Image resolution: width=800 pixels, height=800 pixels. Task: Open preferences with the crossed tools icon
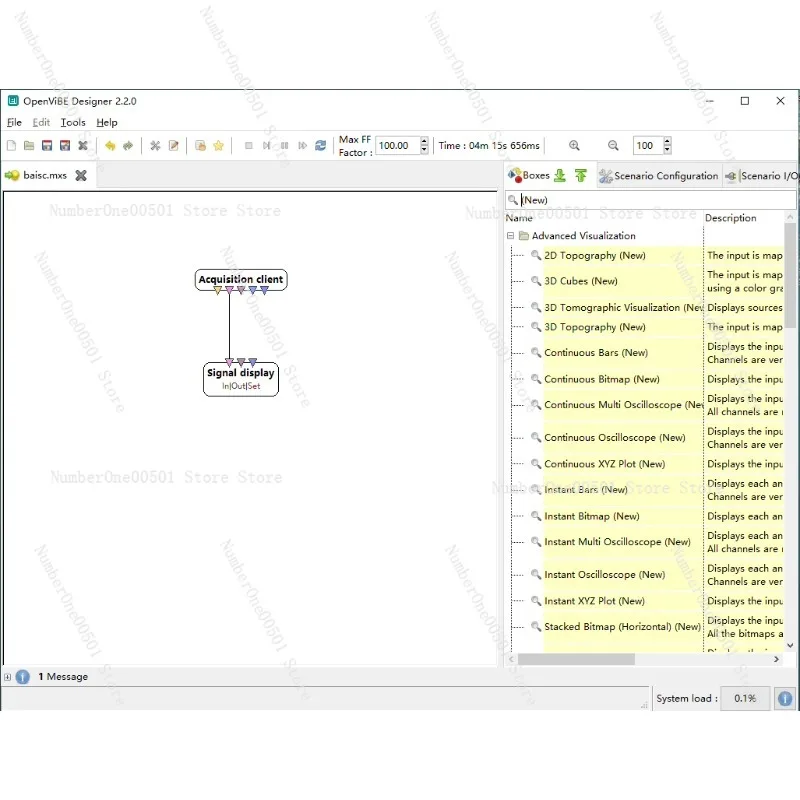pos(155,145)
